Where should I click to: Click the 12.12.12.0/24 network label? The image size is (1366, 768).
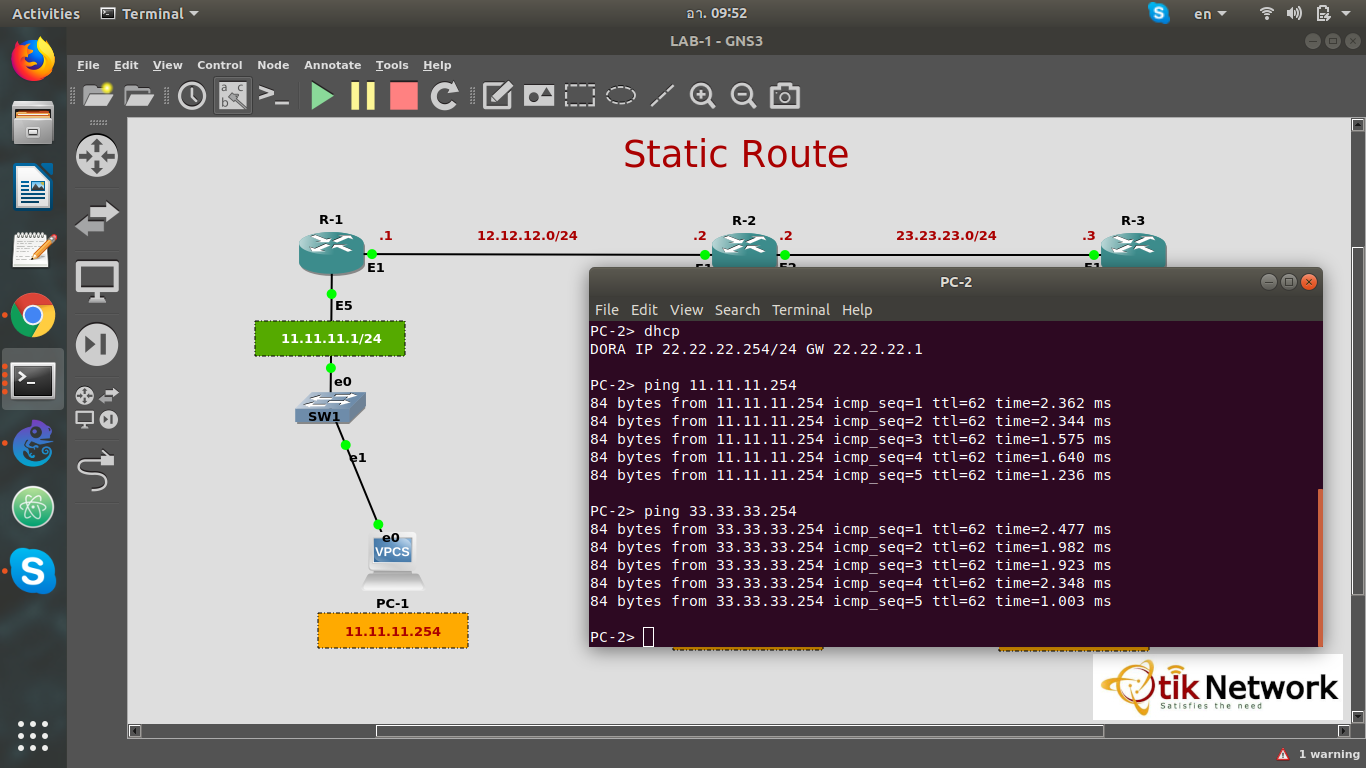[527, 236]
